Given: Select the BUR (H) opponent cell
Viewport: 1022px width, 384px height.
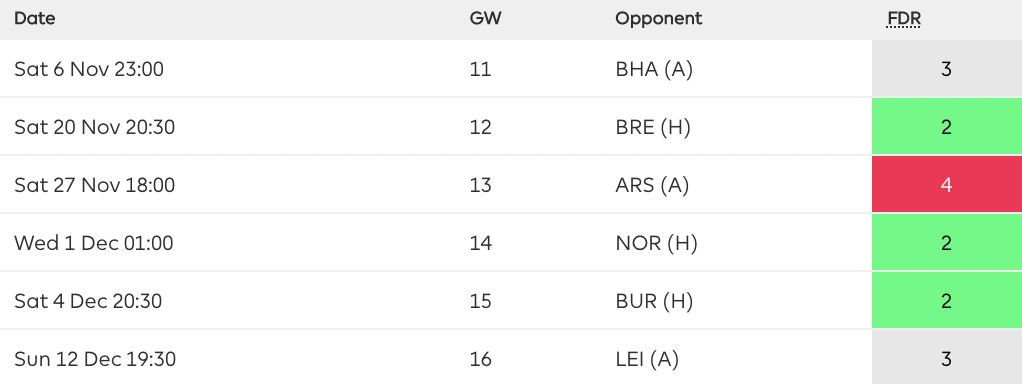Looking at the screenshot, I should [x=654, y=301].
